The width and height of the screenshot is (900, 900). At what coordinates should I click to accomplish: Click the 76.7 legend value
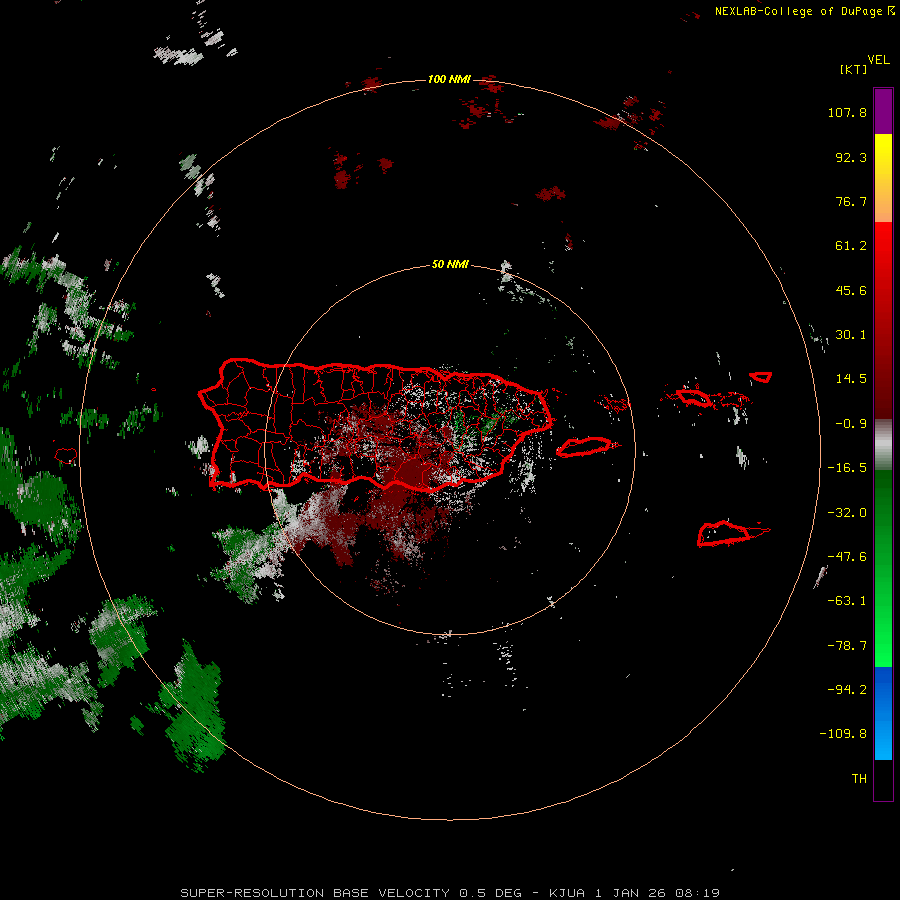pos(851,201)
